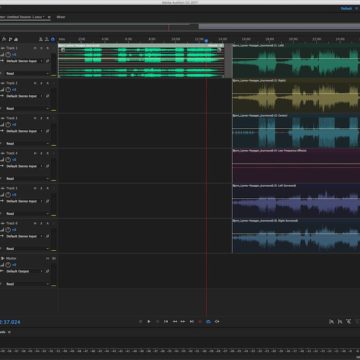Toggle the Loop Playback button
The image size is (360, 360).
click(208, 322)
